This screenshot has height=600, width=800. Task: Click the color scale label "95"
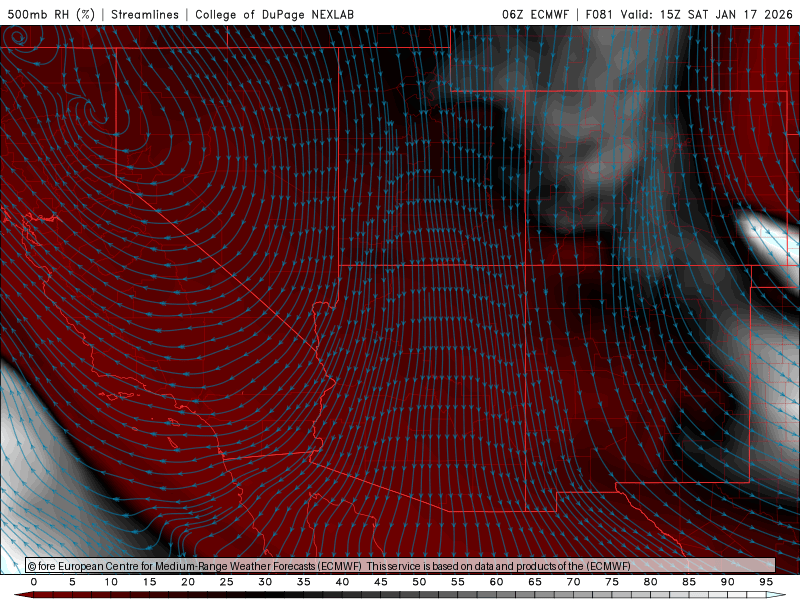point(766,582)
